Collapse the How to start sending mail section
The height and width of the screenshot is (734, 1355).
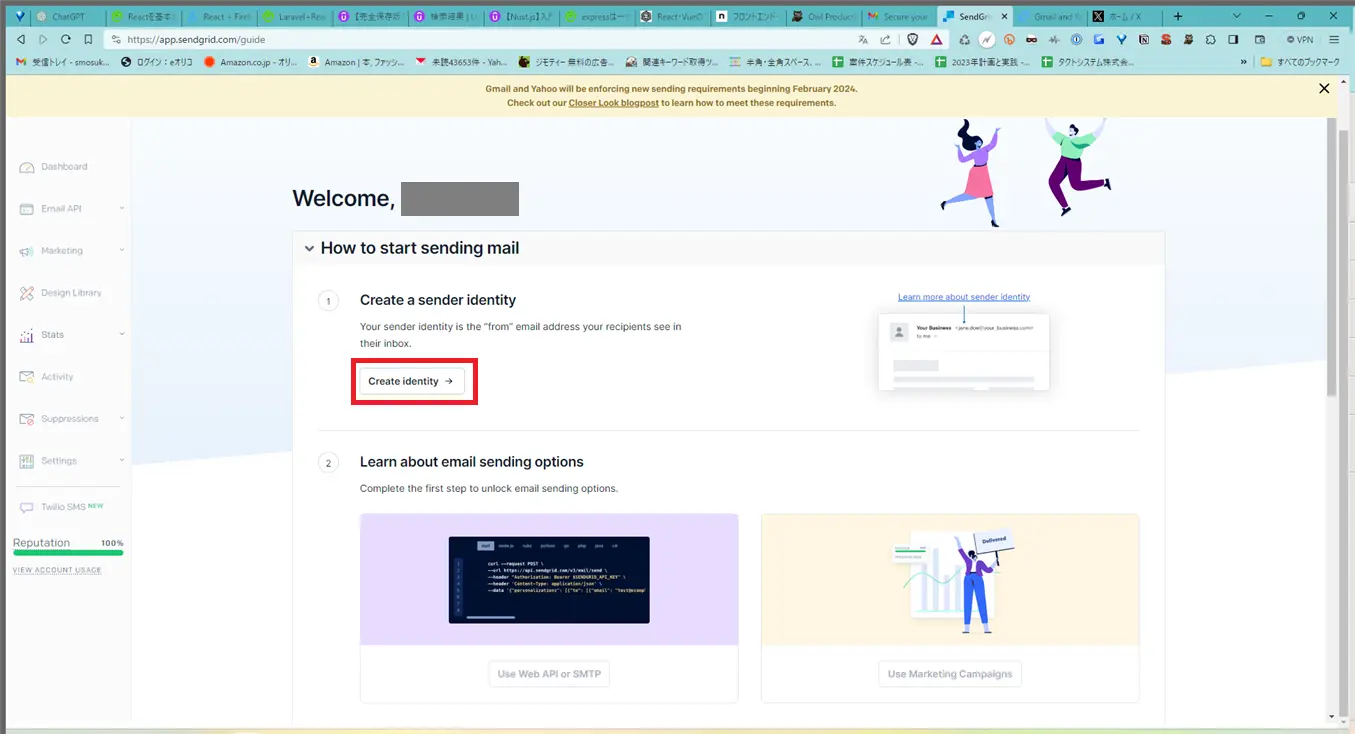[x=309, y=247]
